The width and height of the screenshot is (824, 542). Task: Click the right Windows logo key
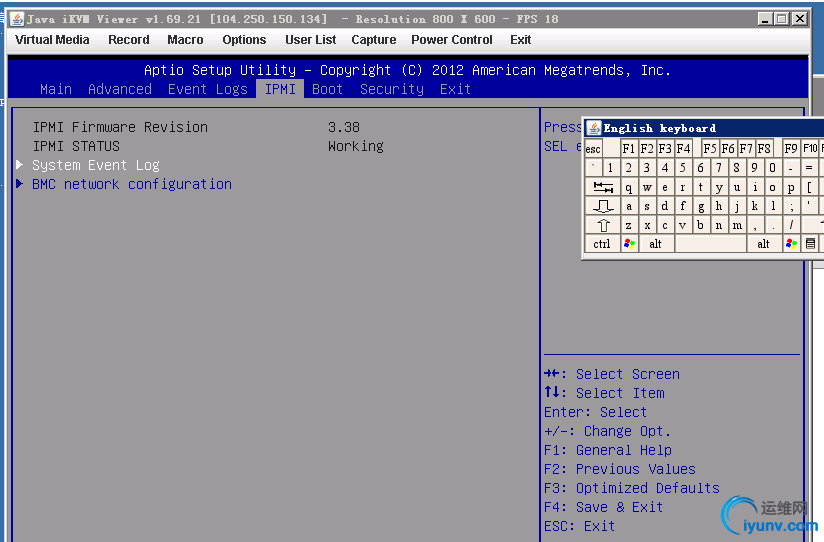[x=791, y=243]
